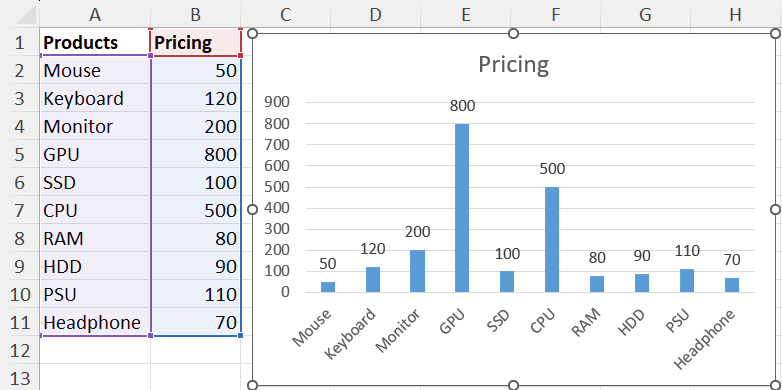This screenshot has width=782, height=390.
Task: Select the Products header cell
Action: [95, 42]
